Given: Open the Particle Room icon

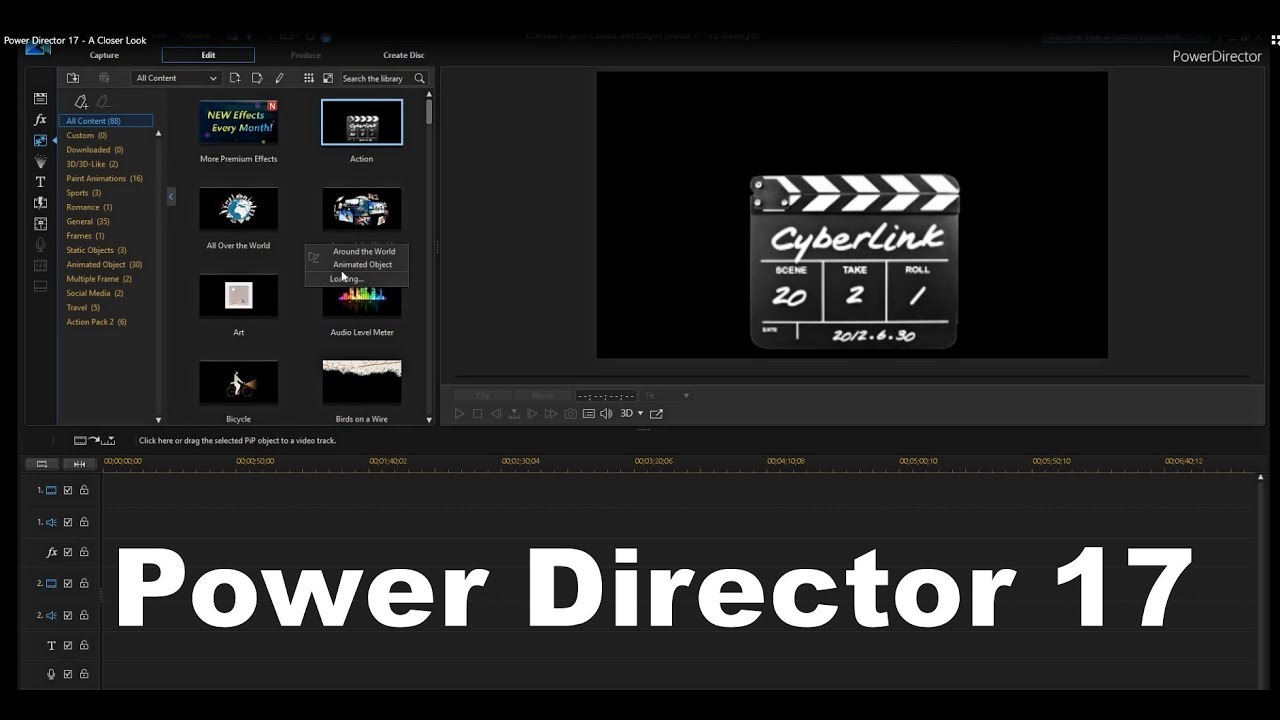Looking at the screenshot, I should click(40, 162).
